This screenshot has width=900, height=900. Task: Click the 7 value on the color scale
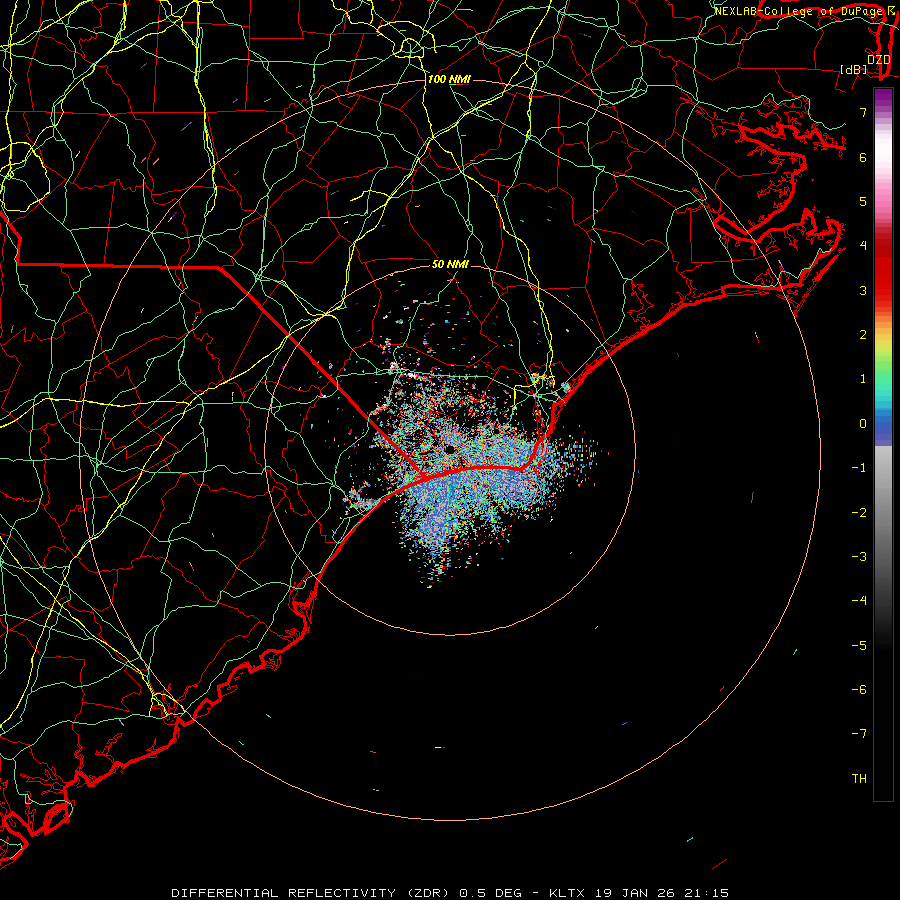(863, 112)
